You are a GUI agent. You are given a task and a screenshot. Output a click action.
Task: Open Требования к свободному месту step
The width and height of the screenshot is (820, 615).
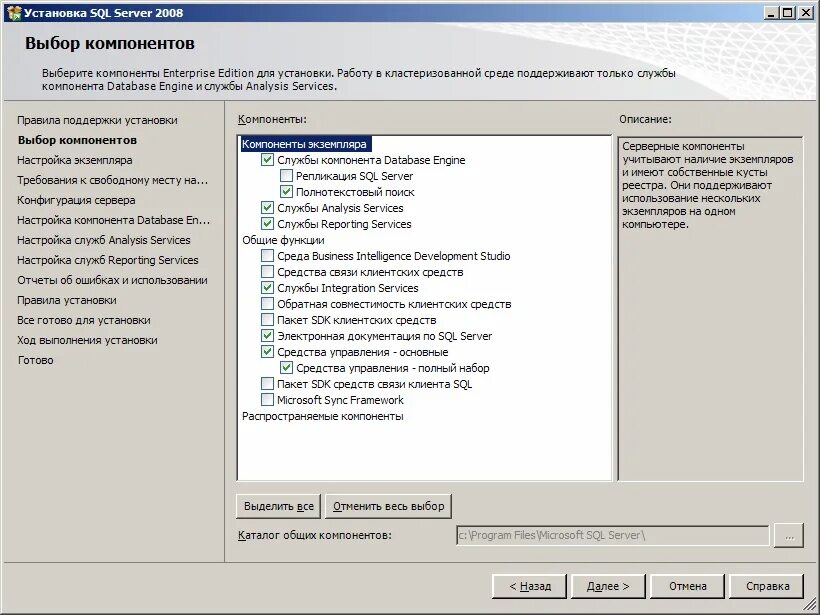click(112, 180)
